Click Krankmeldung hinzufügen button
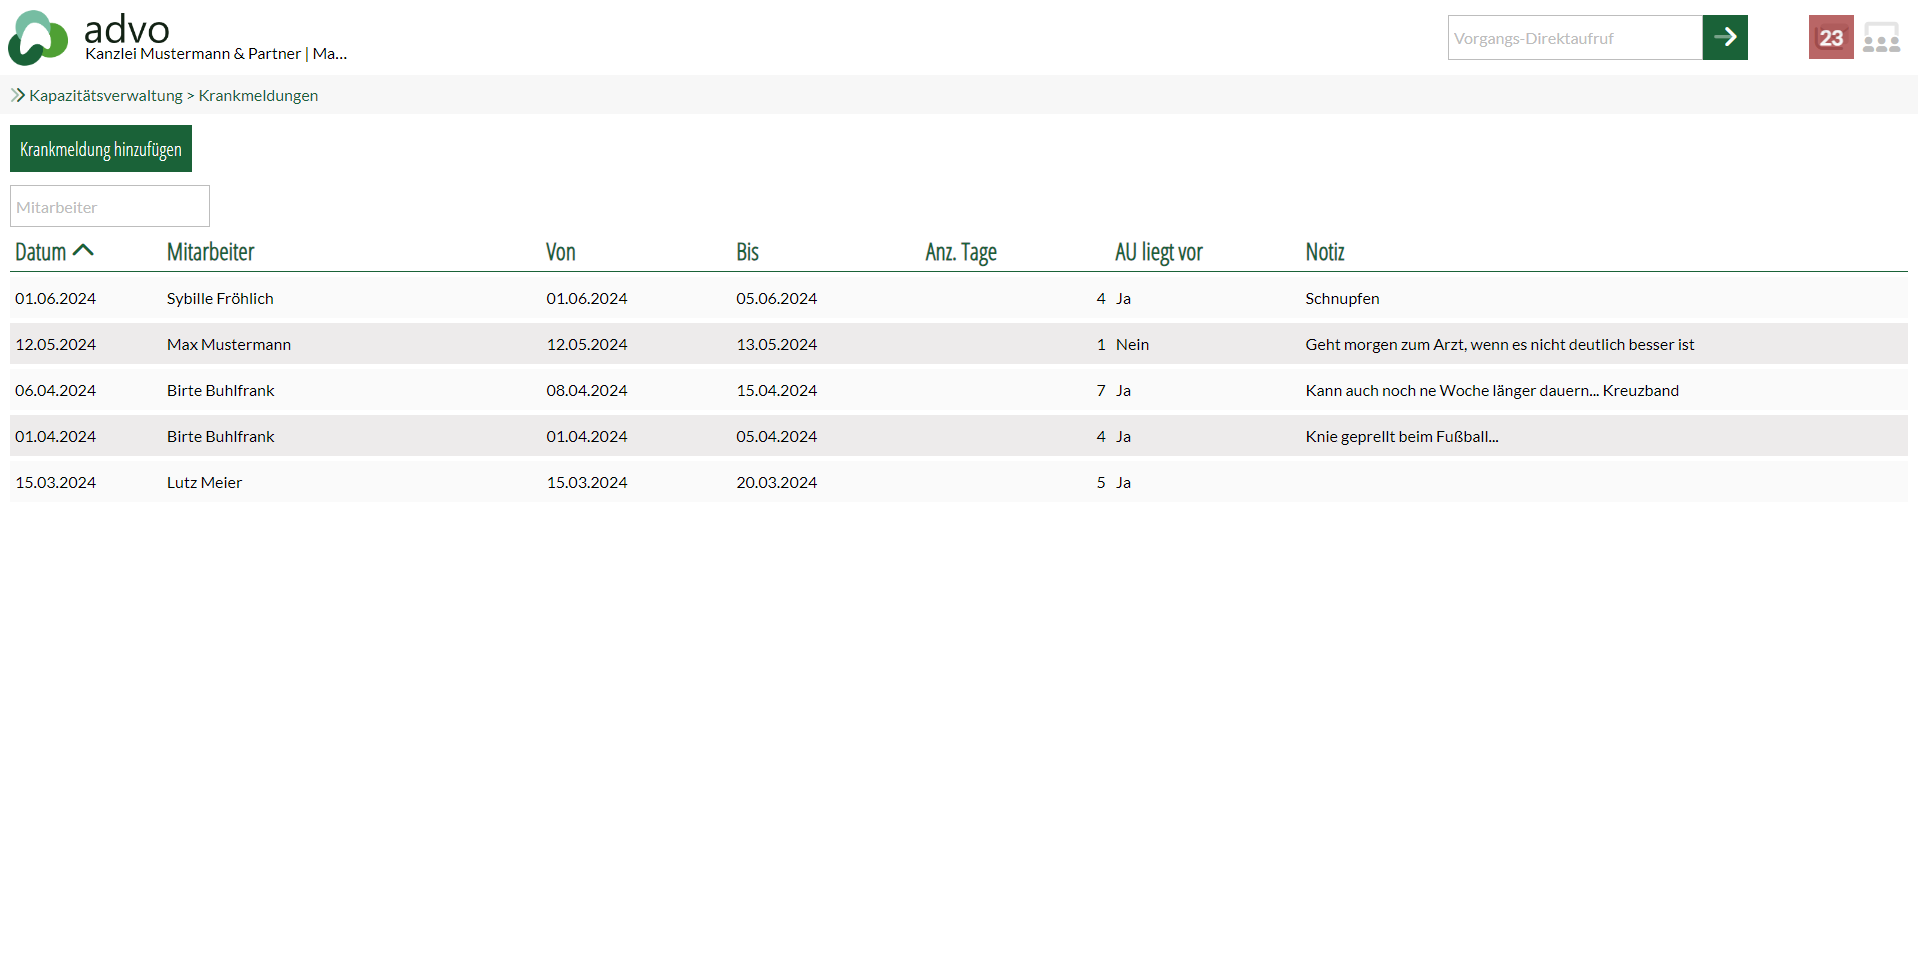This screenshot has height=958, width=1918. tap(101, 149)
